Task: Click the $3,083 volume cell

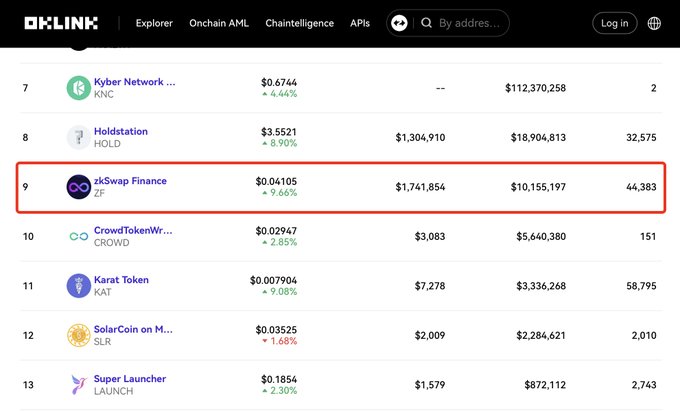Action: tap(430, 236)
